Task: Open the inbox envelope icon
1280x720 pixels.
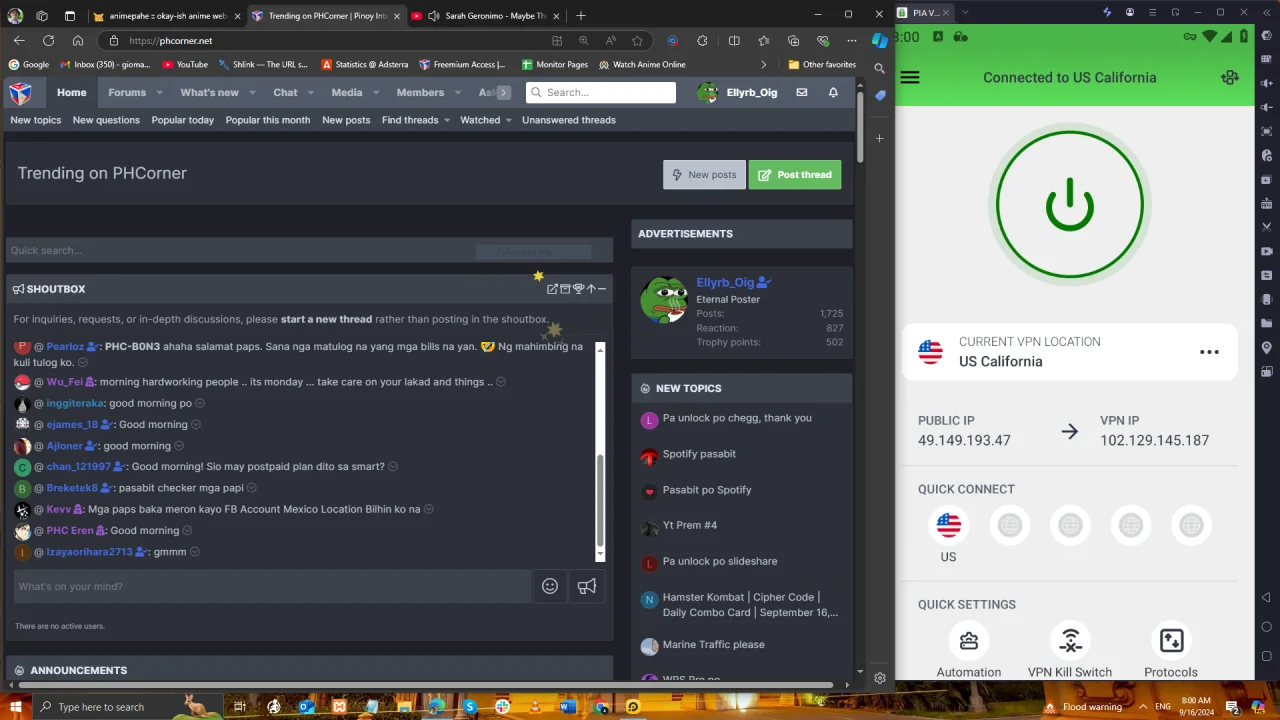Action: 801,92
